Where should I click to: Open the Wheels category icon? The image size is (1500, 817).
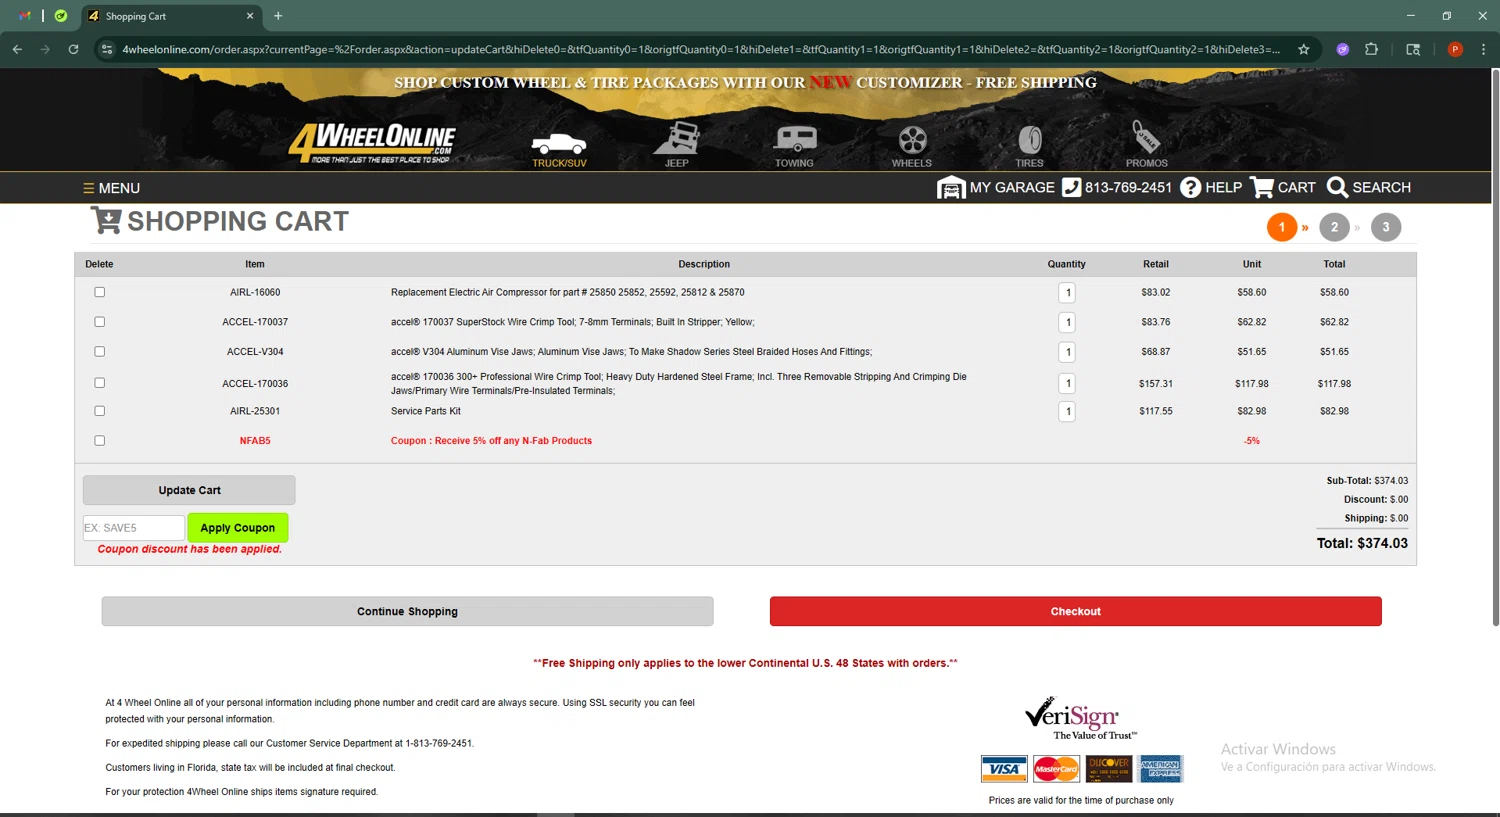click(911, 146)
